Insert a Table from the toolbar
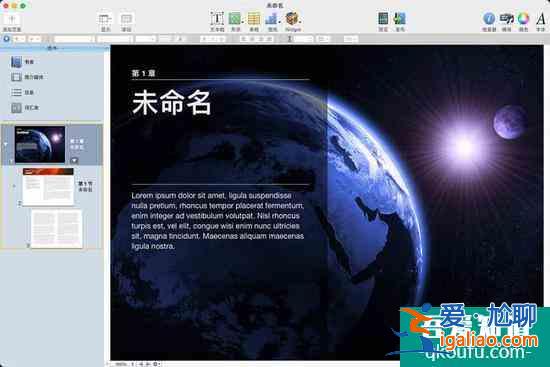This screenshot has height=367, width=550. pos(254,21)
